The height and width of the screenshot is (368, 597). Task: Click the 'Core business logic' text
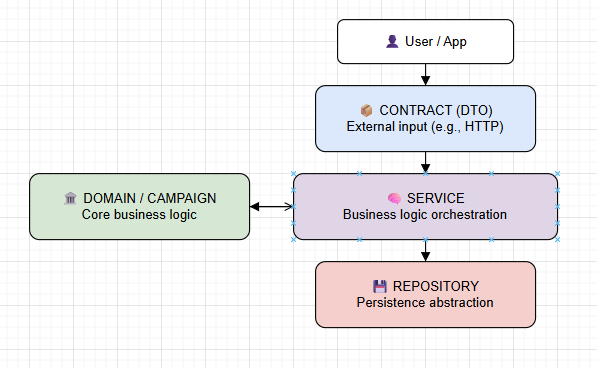click(139, 215)
